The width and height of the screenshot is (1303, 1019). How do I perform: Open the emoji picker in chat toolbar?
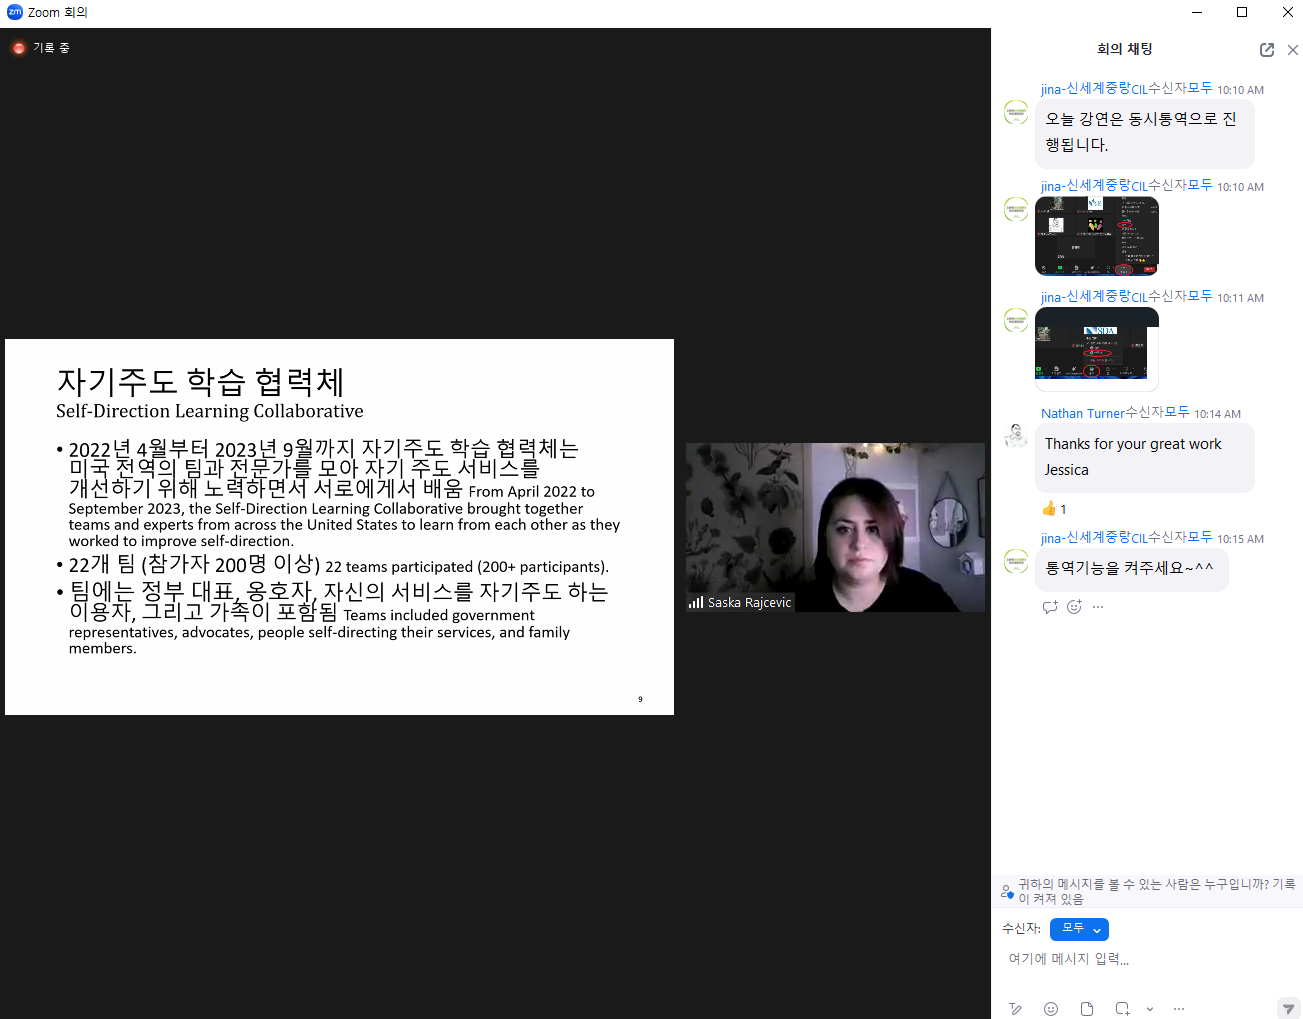point(1050,1009)
